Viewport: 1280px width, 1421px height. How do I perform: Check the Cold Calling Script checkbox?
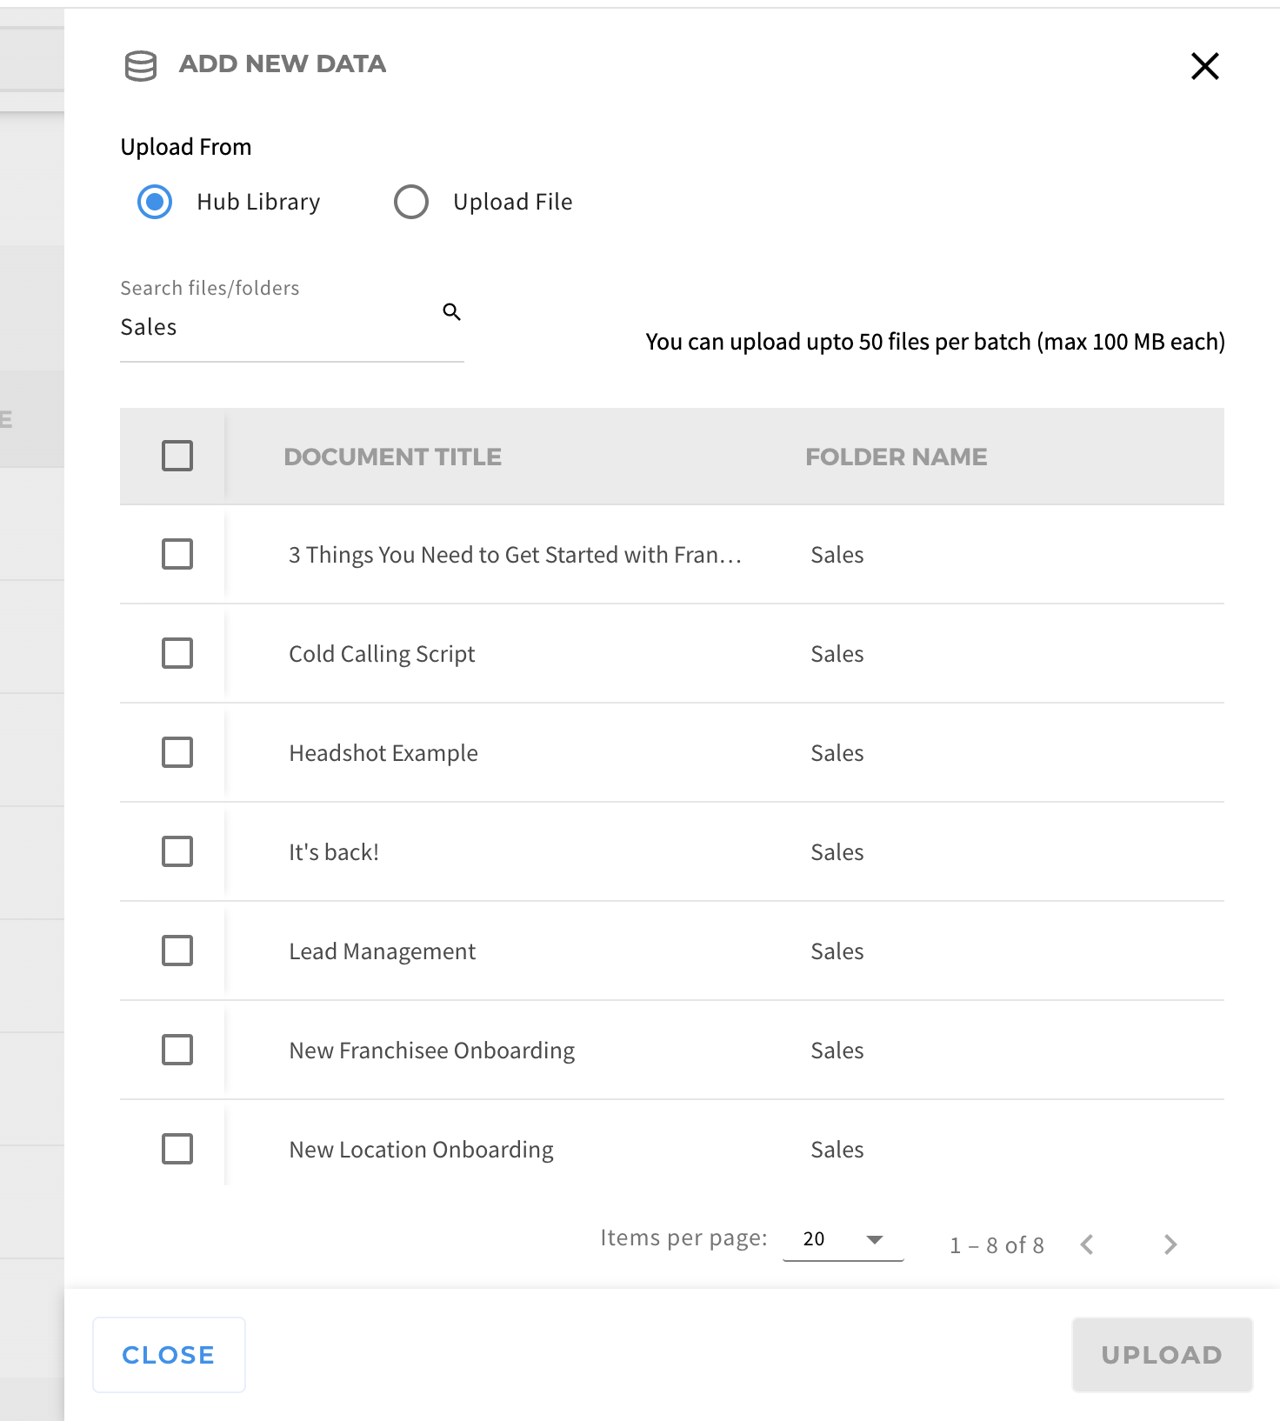tap(177, 653)
